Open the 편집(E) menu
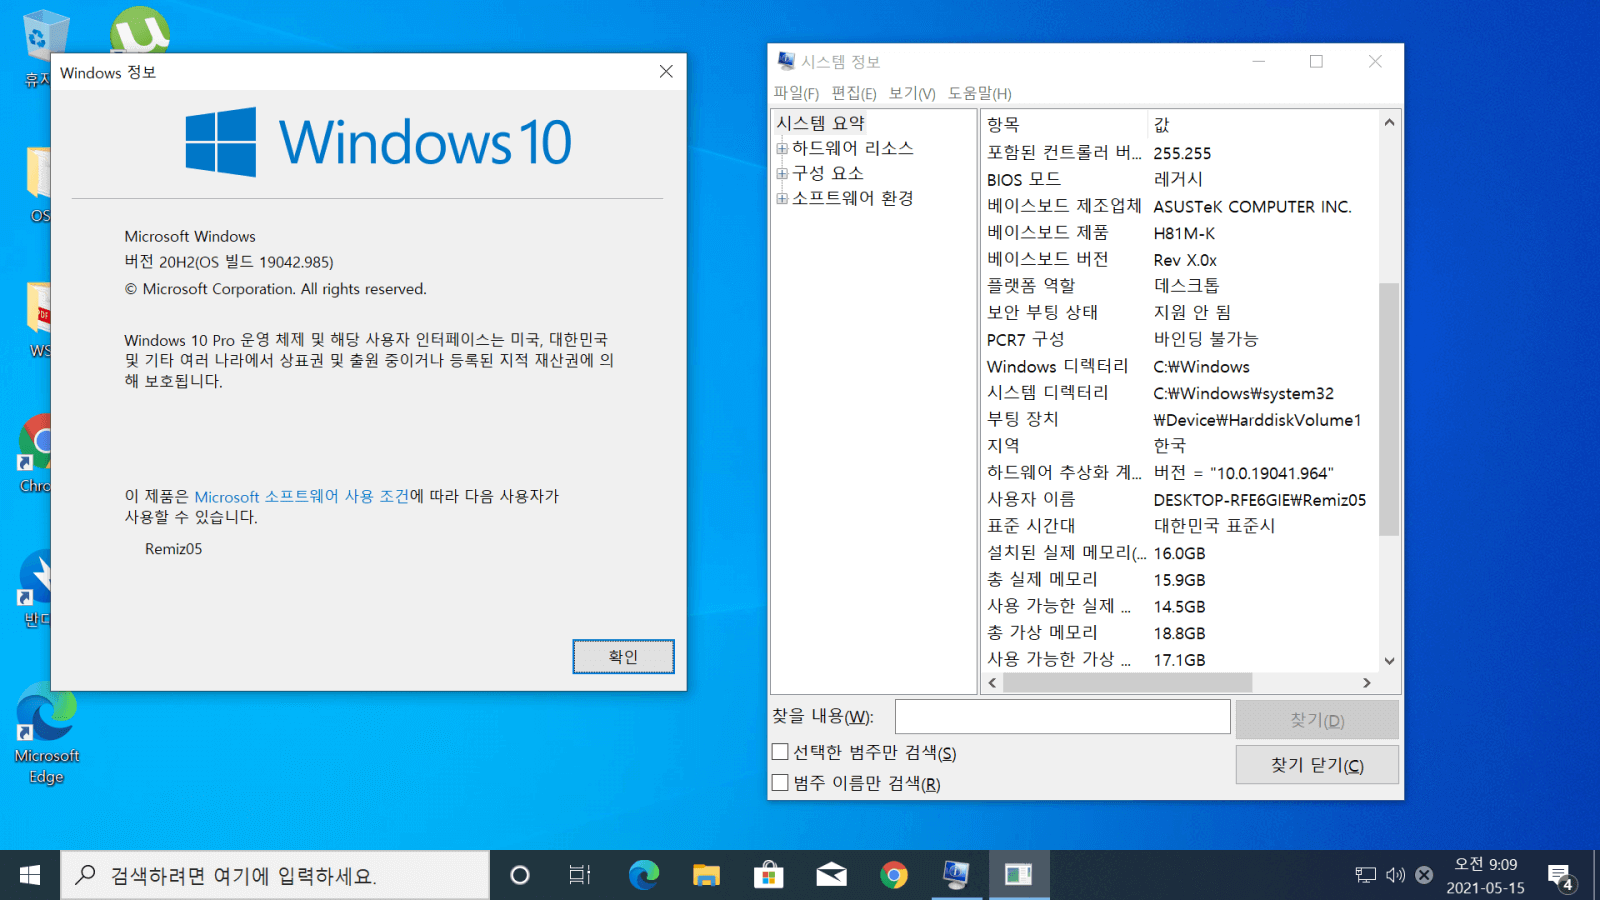The width and height of the screenshot is (1600, 900). [x=854, y=93]
